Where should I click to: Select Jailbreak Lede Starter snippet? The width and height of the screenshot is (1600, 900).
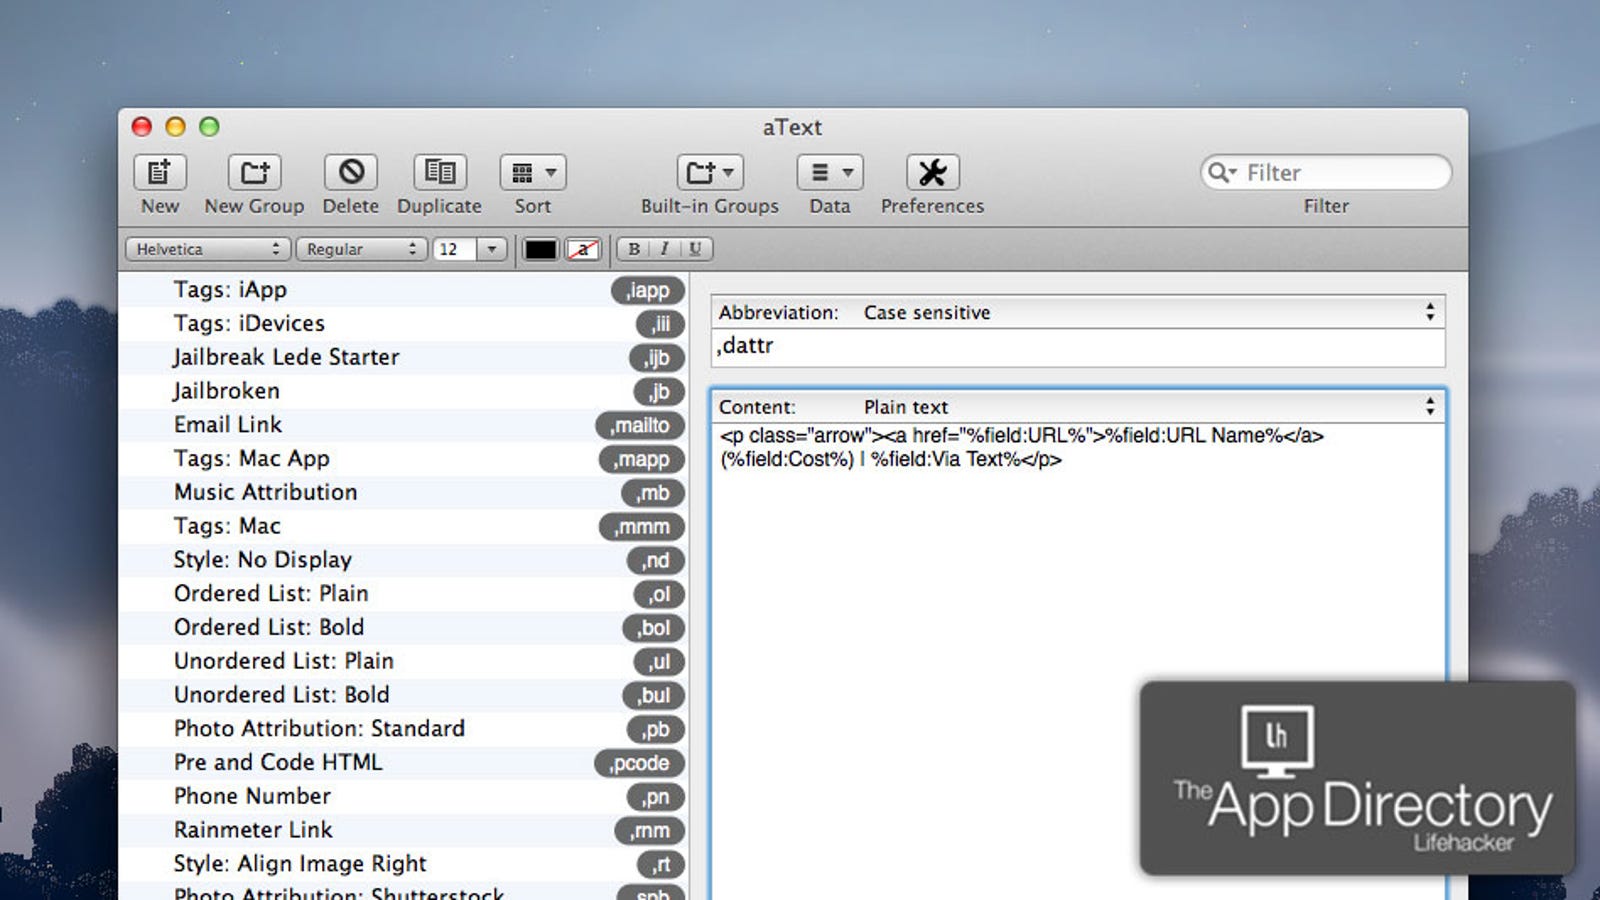point(403,358)
